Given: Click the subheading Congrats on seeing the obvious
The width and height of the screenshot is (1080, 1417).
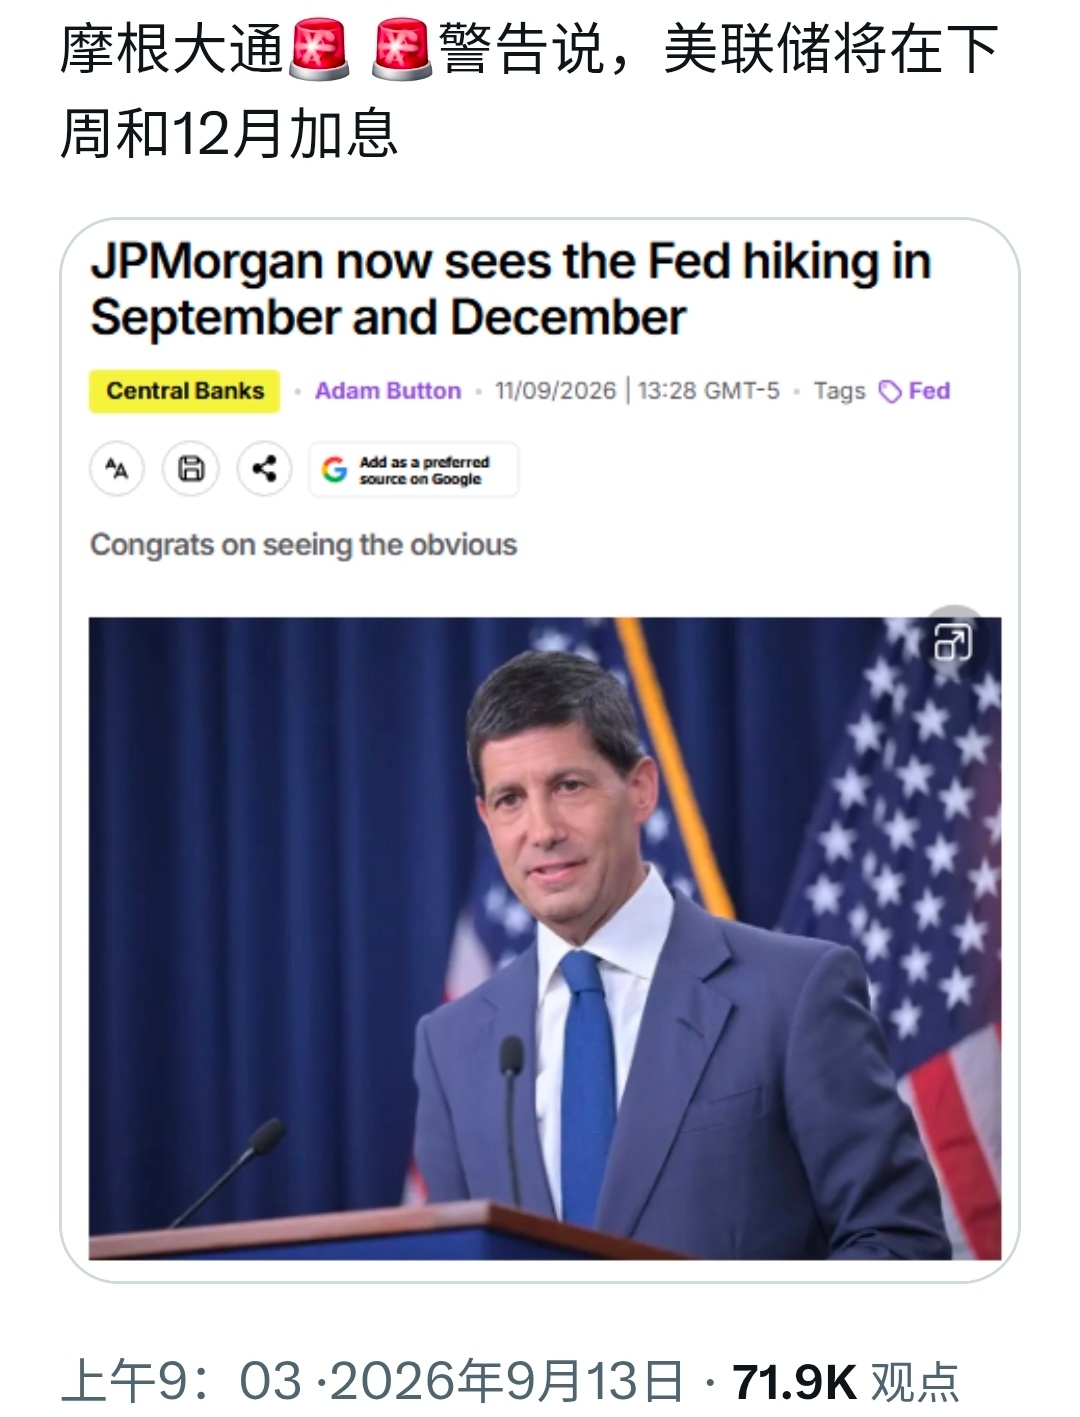Looking at the screenshot, I should [x=304, y=545].
